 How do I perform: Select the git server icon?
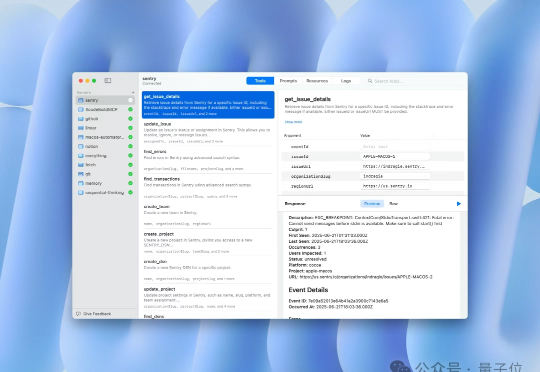pyautogui.click(x=81, y=174)
